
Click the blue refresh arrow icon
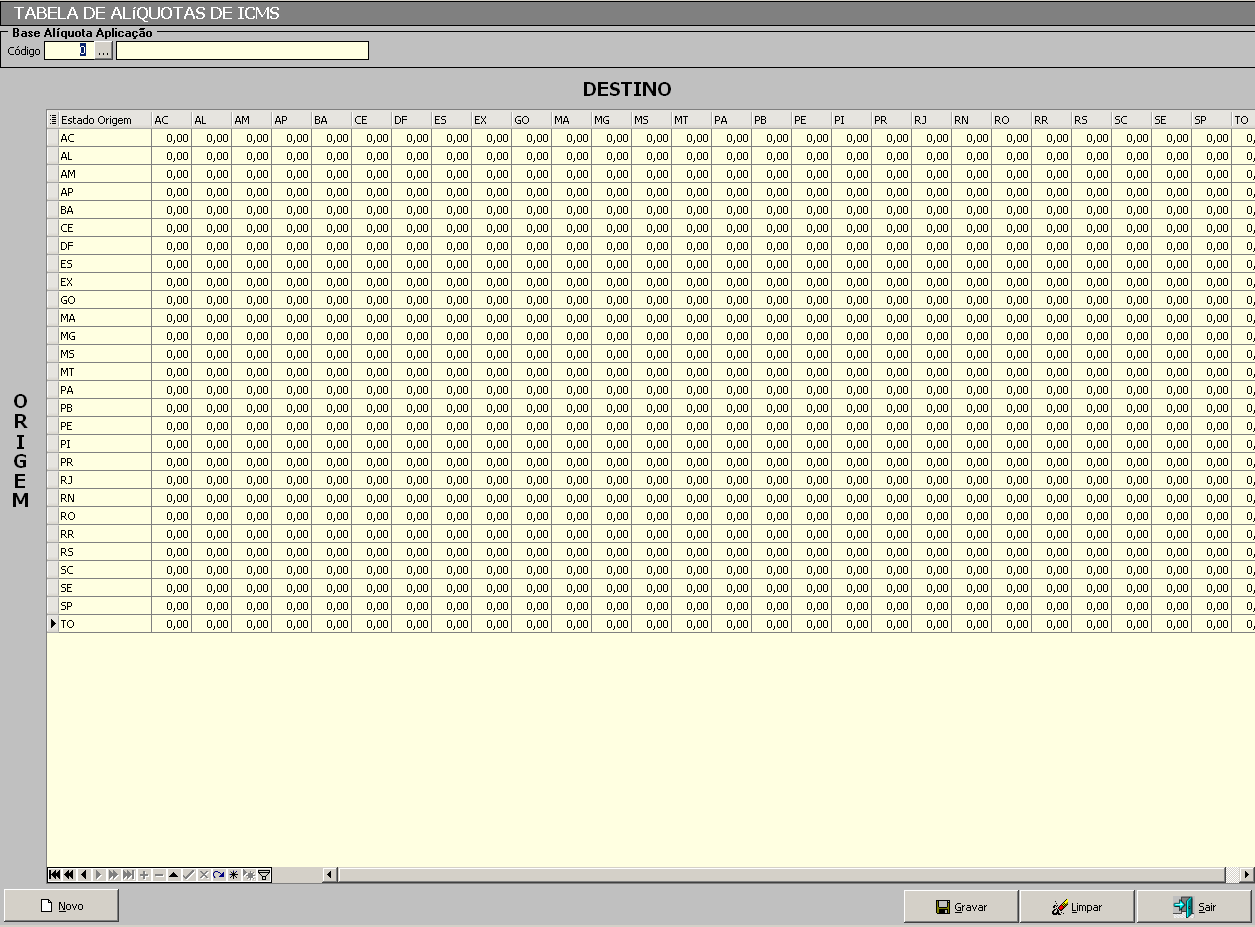point(218,875)
